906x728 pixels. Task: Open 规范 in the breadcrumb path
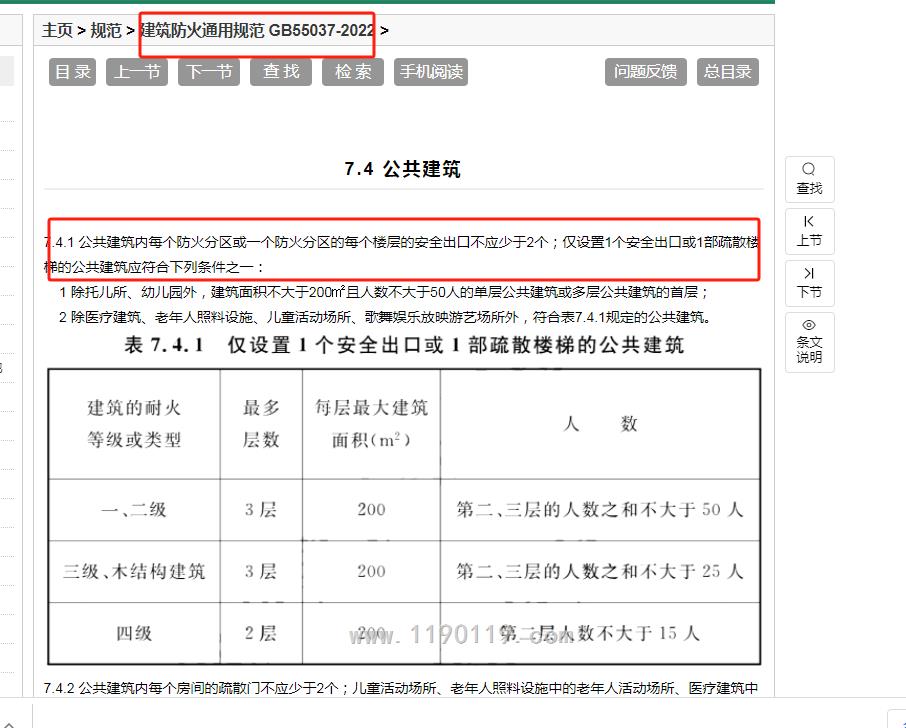[106, 30]
